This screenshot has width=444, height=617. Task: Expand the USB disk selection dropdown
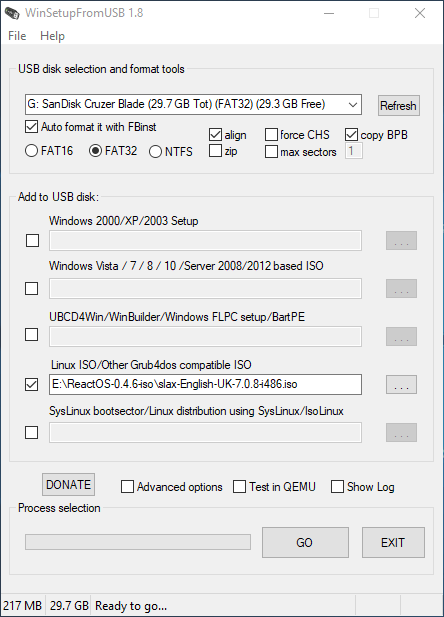click(x=353, y=105)
